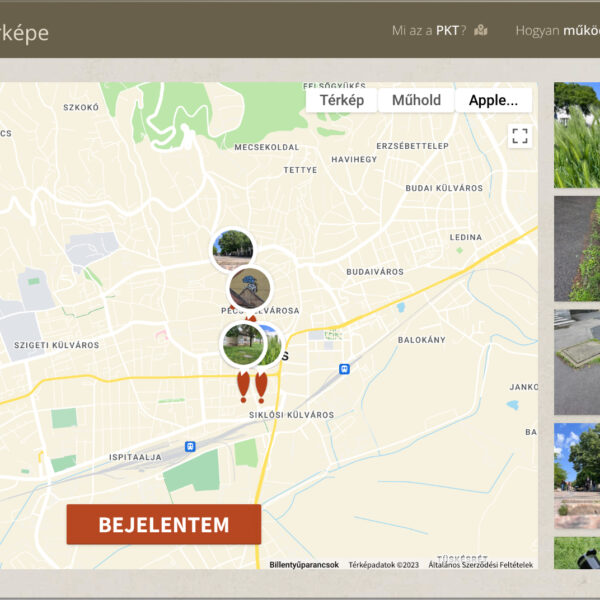Open the pavement slab sidebar photo

(577, 362)
